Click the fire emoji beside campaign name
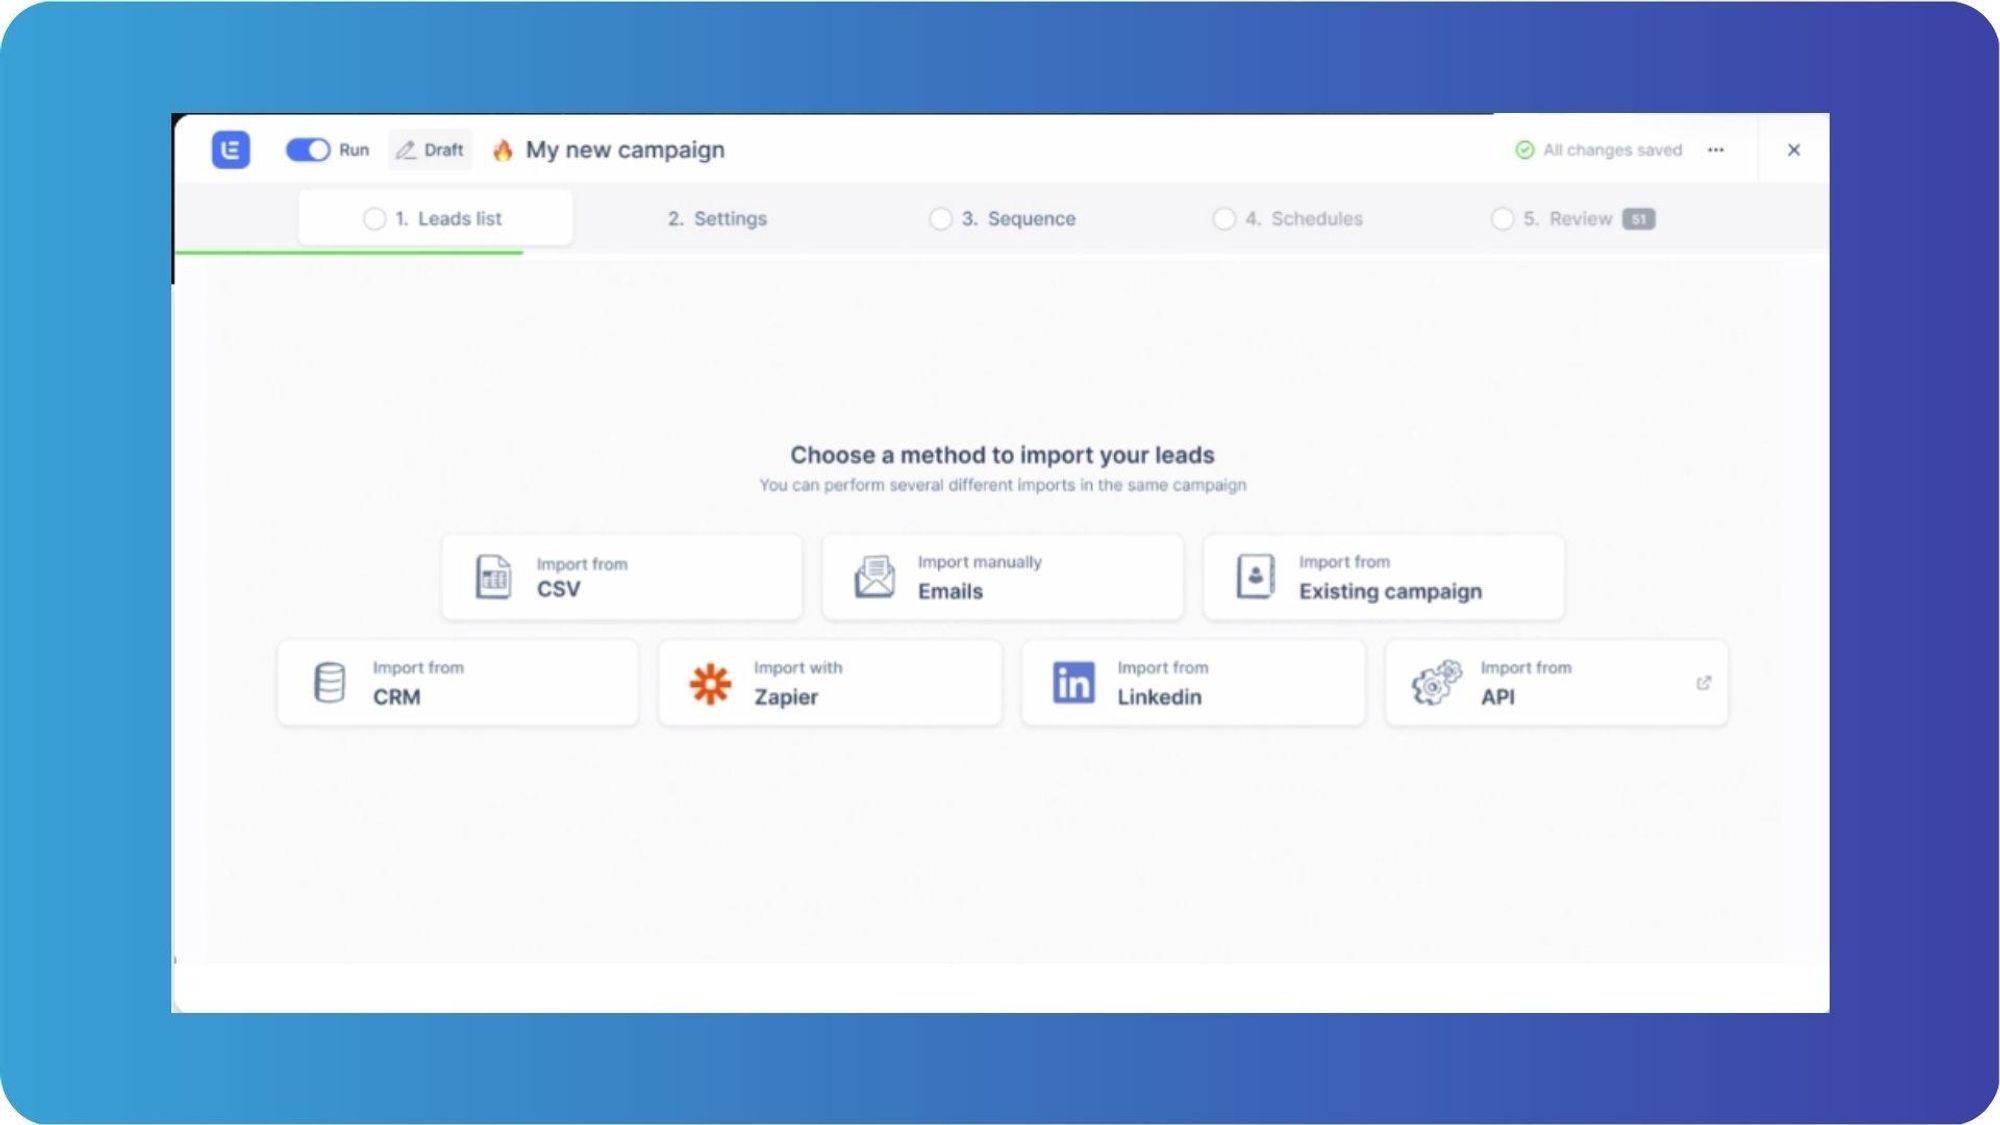Image resolution: width=2000 pixels, height=1125 pixels. (x=503, y=150)
